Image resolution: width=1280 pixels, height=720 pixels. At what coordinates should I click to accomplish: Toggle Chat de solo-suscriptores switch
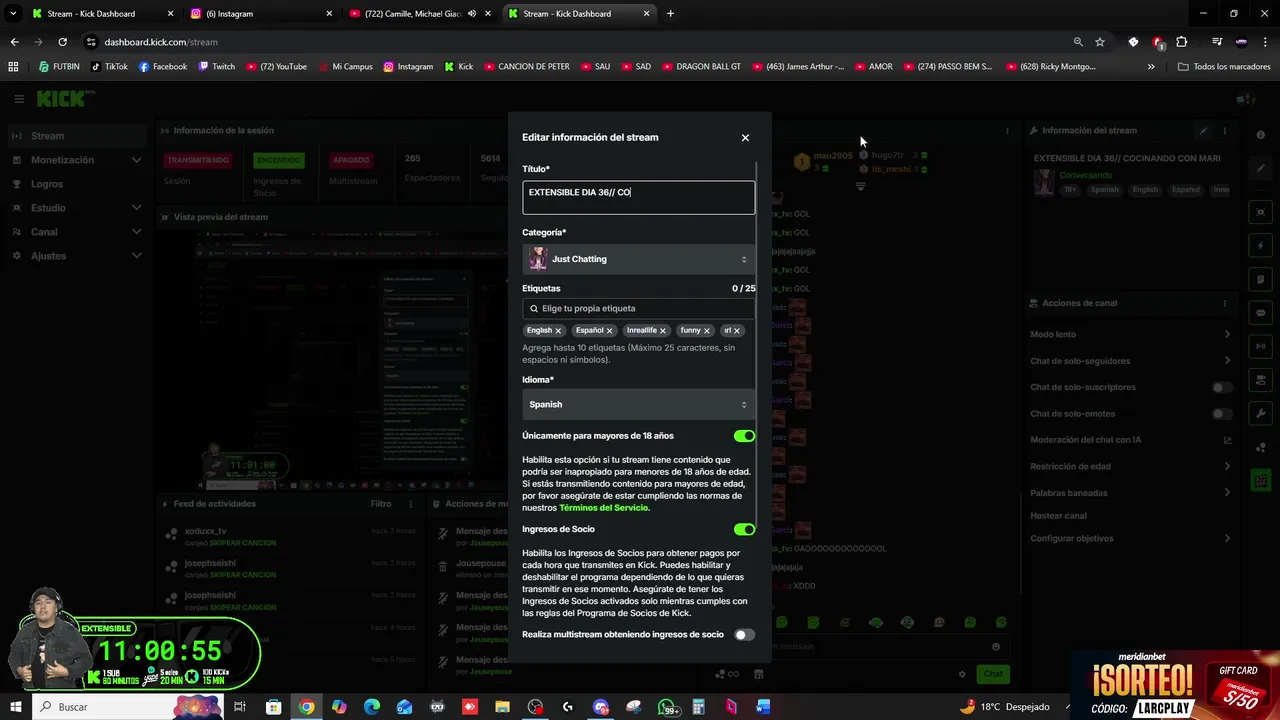tap(1222, 387)
